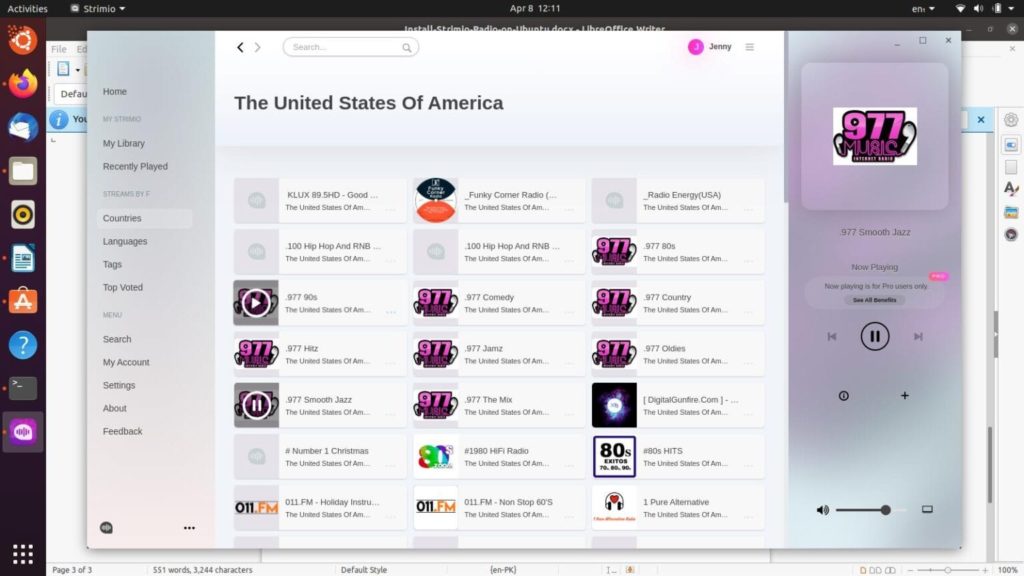Open Firefox from the Ubuntu dock

pyautogui.click(x=22, y=84)
